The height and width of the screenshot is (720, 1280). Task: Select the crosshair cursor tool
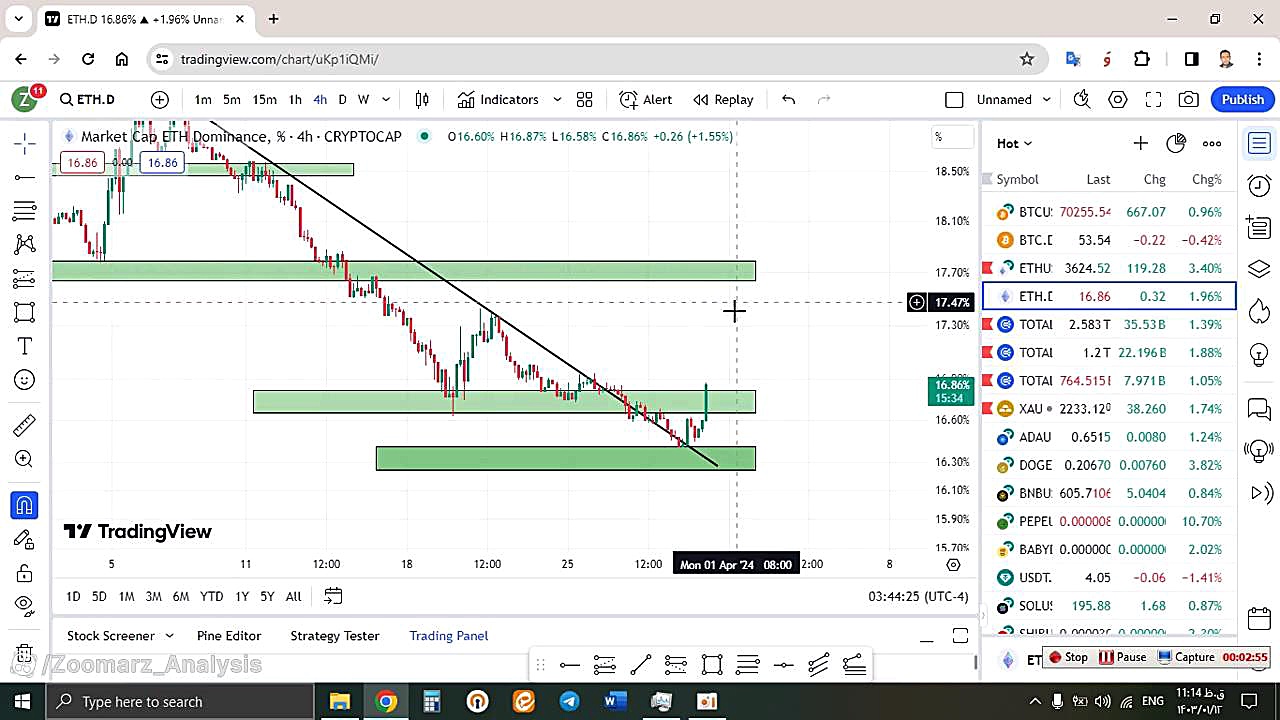point(25,144)
